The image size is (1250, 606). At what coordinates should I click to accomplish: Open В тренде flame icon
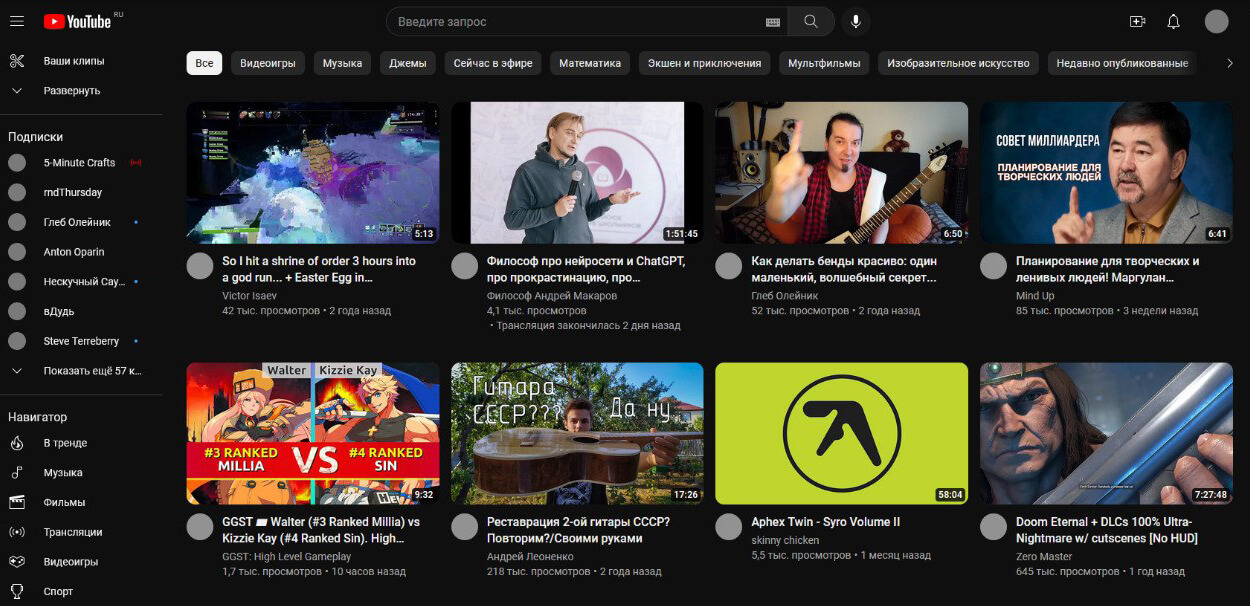click(x=17, y=443)
